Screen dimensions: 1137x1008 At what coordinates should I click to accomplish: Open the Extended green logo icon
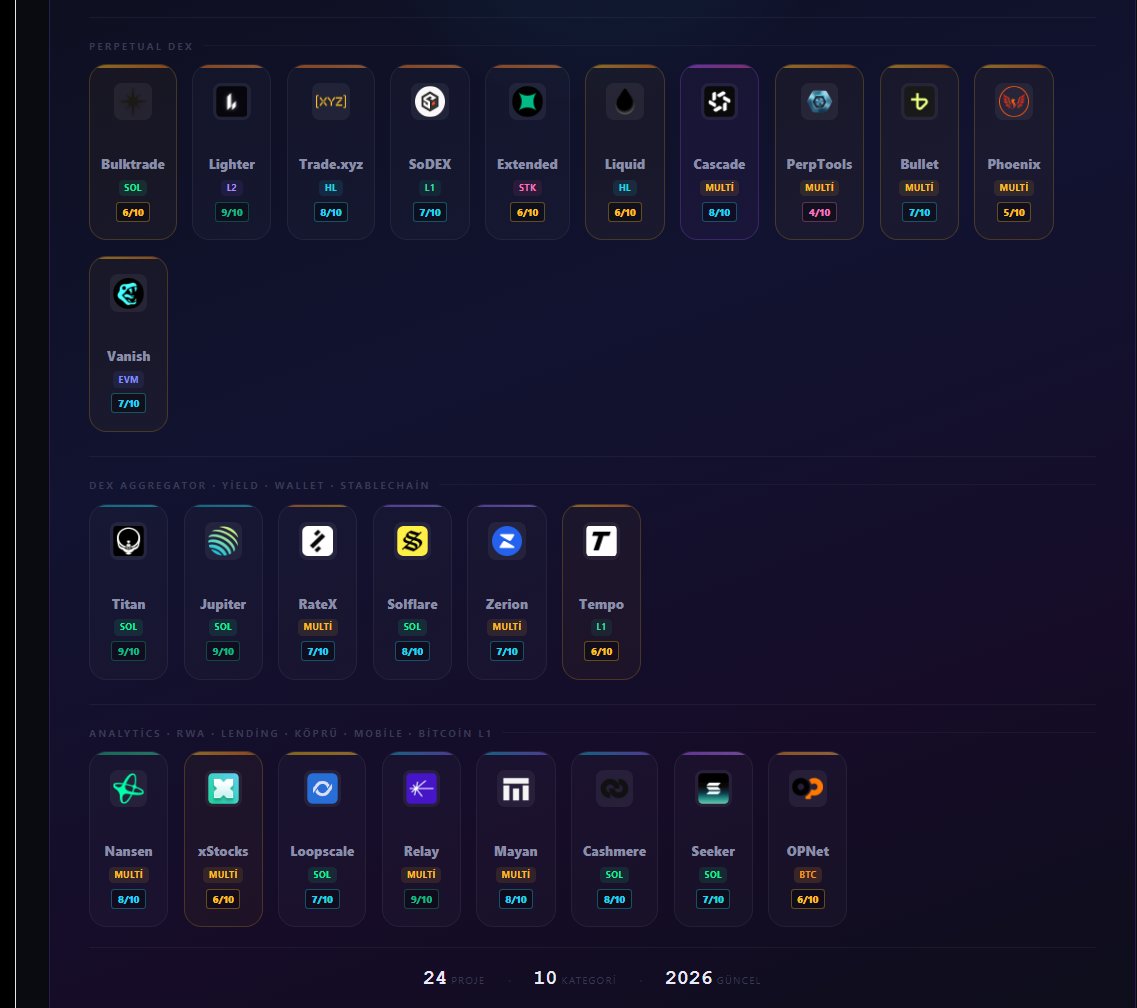(x=527, y=102)
